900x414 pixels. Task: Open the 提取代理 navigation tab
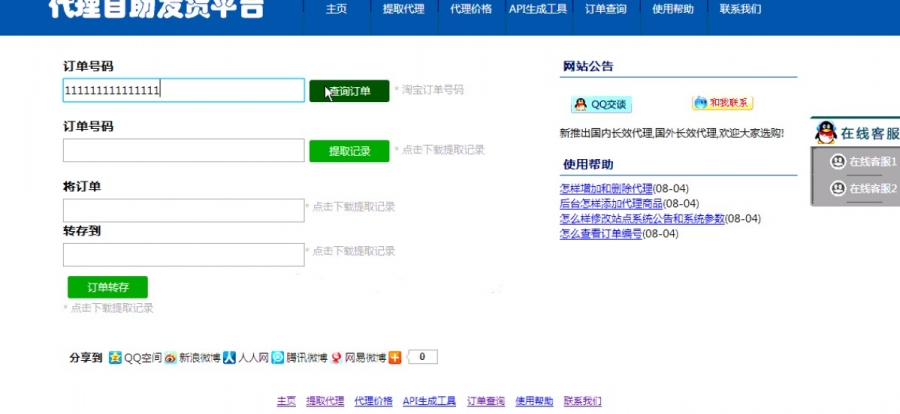pos(404,9)
